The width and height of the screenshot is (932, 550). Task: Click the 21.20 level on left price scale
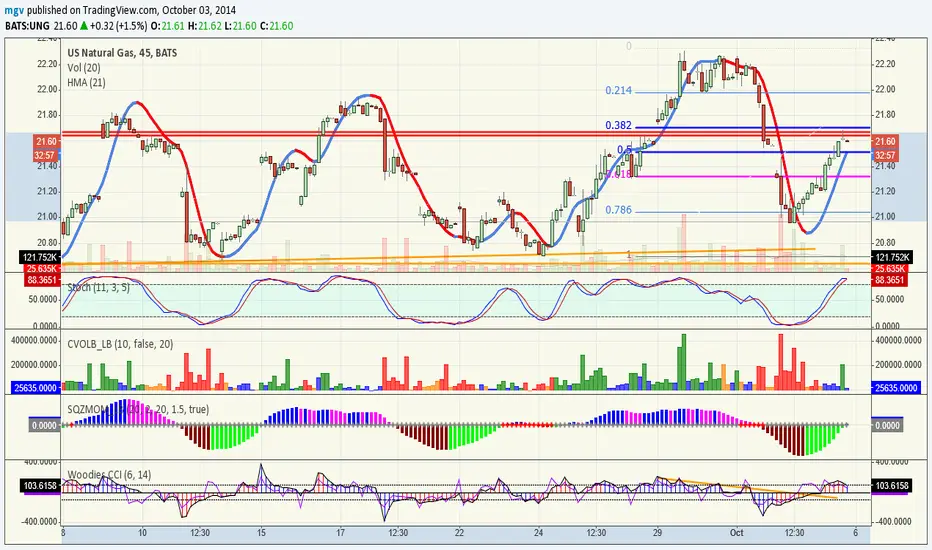point(48,191)
